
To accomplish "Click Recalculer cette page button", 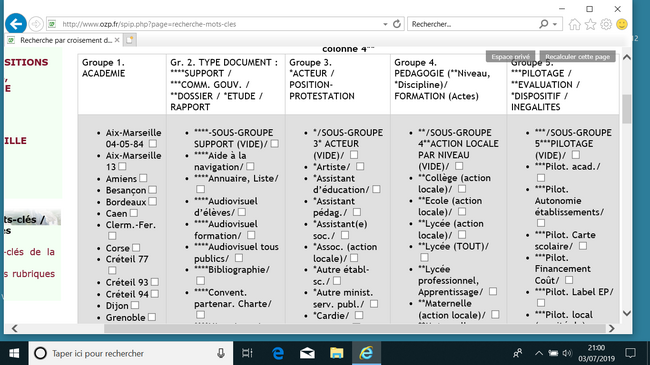I will (x=577, y=56).
